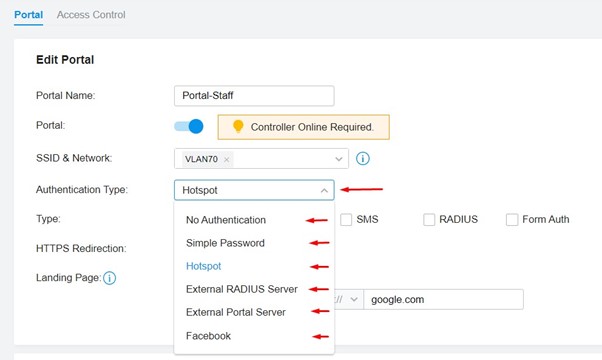Enable the Form Auth checkbox
This screenshot has height=360, width=602.
tap(512, 220)
